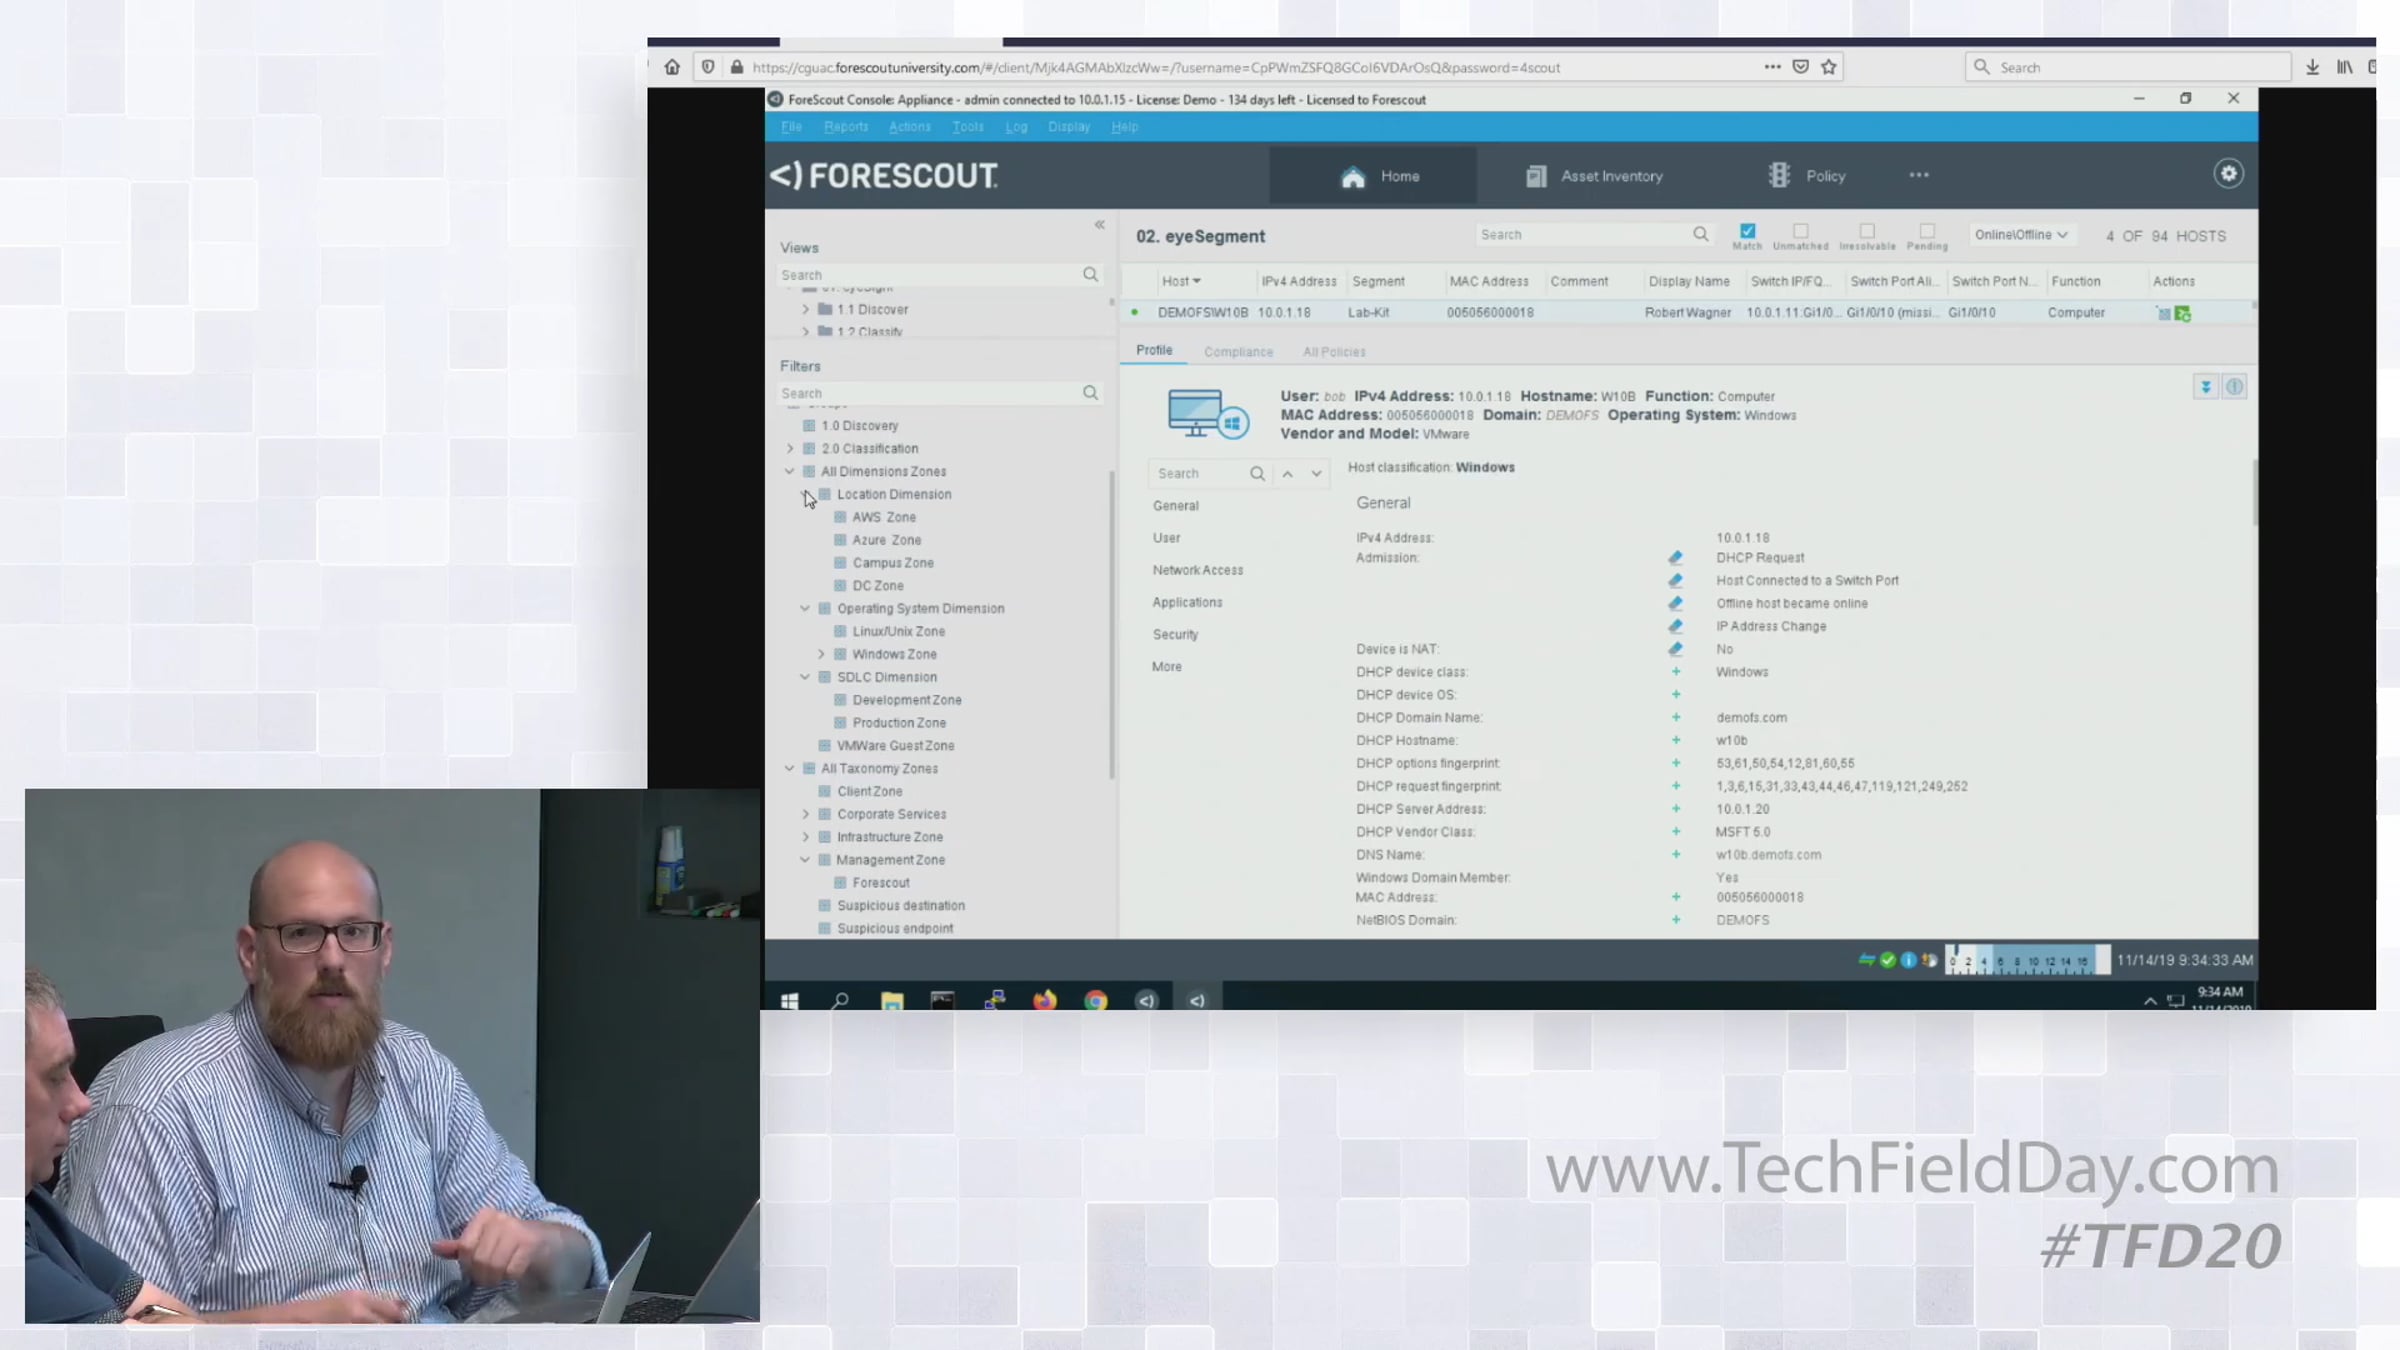Click the Firefox icon in the Windows taskbar
The width and height of the screenshot is (2400, 1350).
pos(1044,1000)
